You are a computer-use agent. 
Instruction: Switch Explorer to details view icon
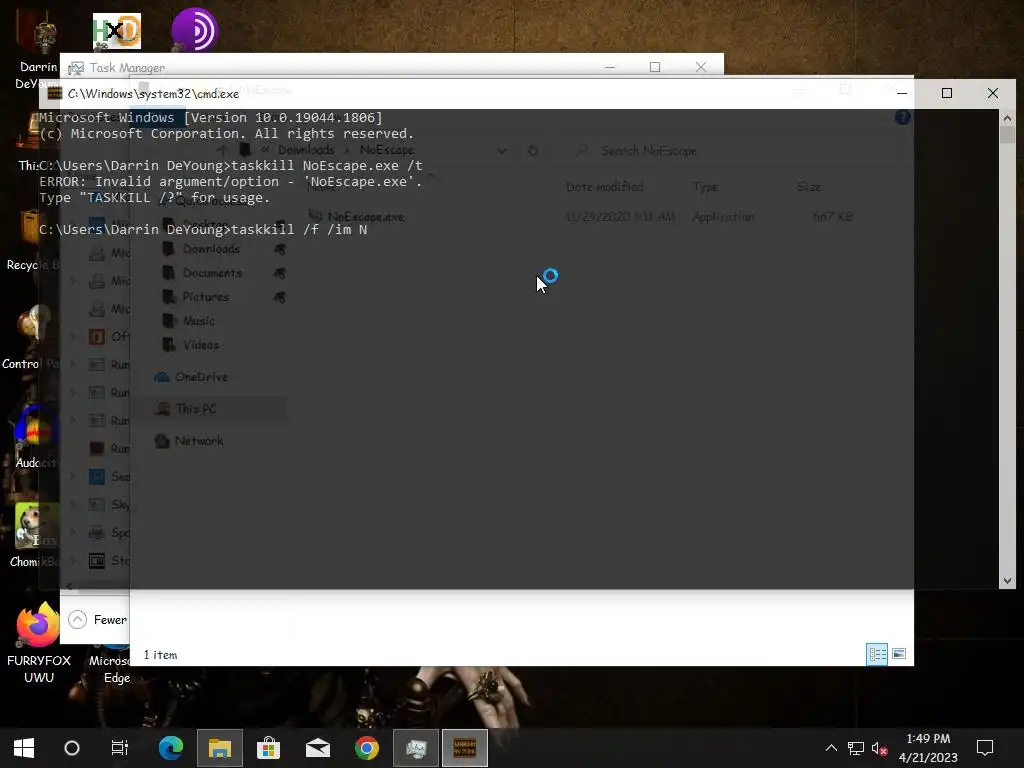pos(877,654)
